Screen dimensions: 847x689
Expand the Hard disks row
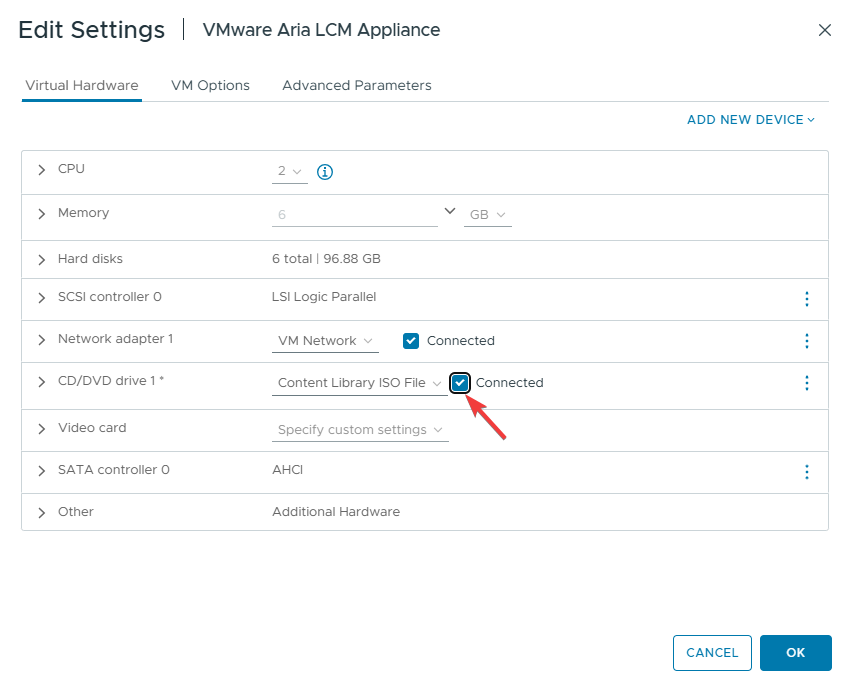42,260
